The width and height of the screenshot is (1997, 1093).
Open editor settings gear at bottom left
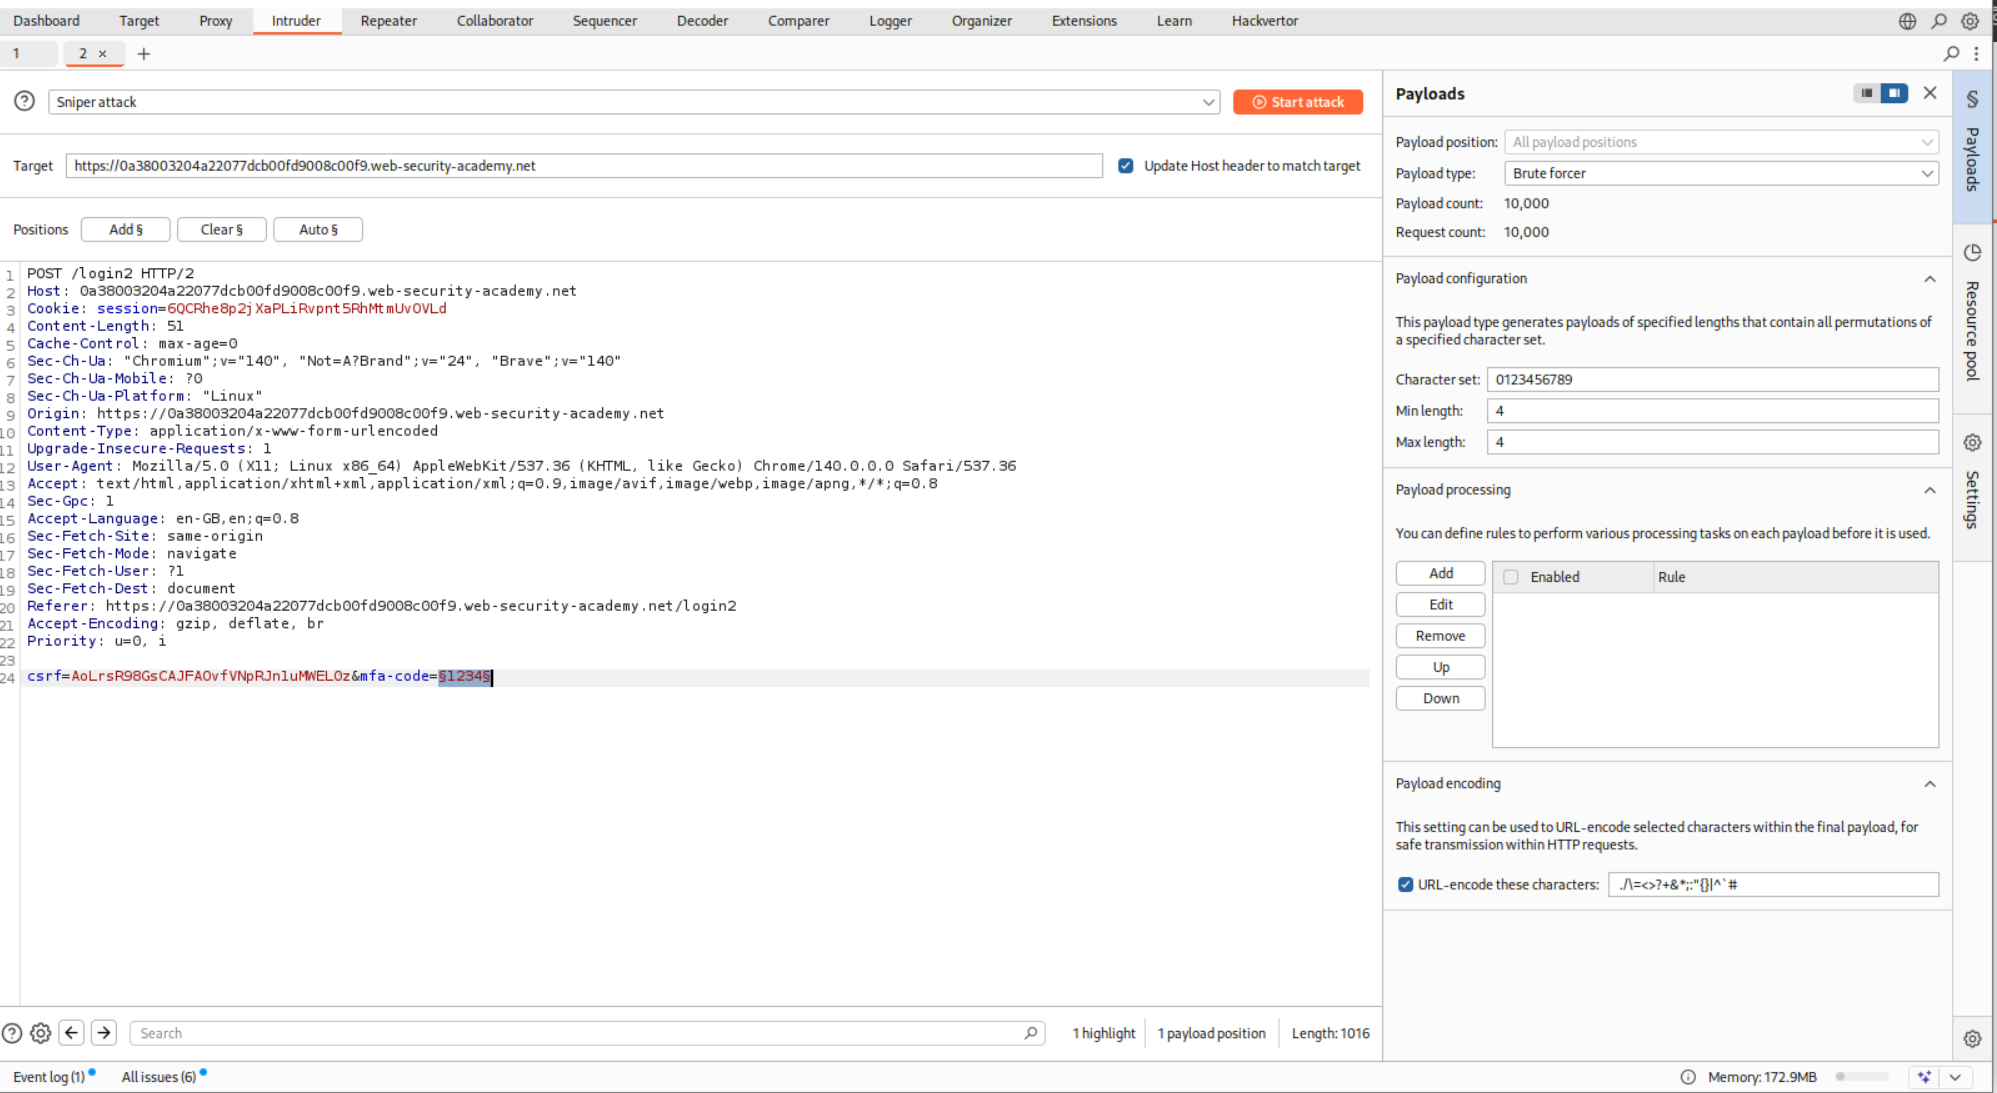(41, 1033)
